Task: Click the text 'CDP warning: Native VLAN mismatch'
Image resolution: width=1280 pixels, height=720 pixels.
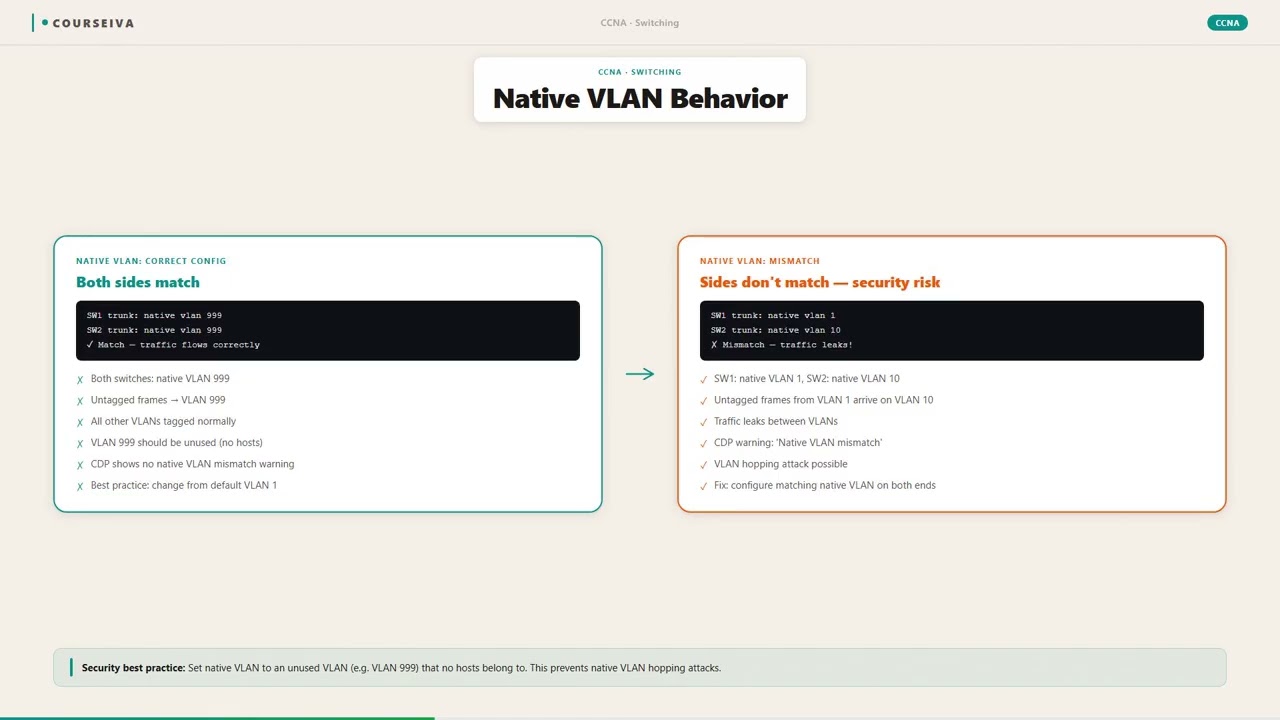Action: pyautogui.click(x=798, y=443)
